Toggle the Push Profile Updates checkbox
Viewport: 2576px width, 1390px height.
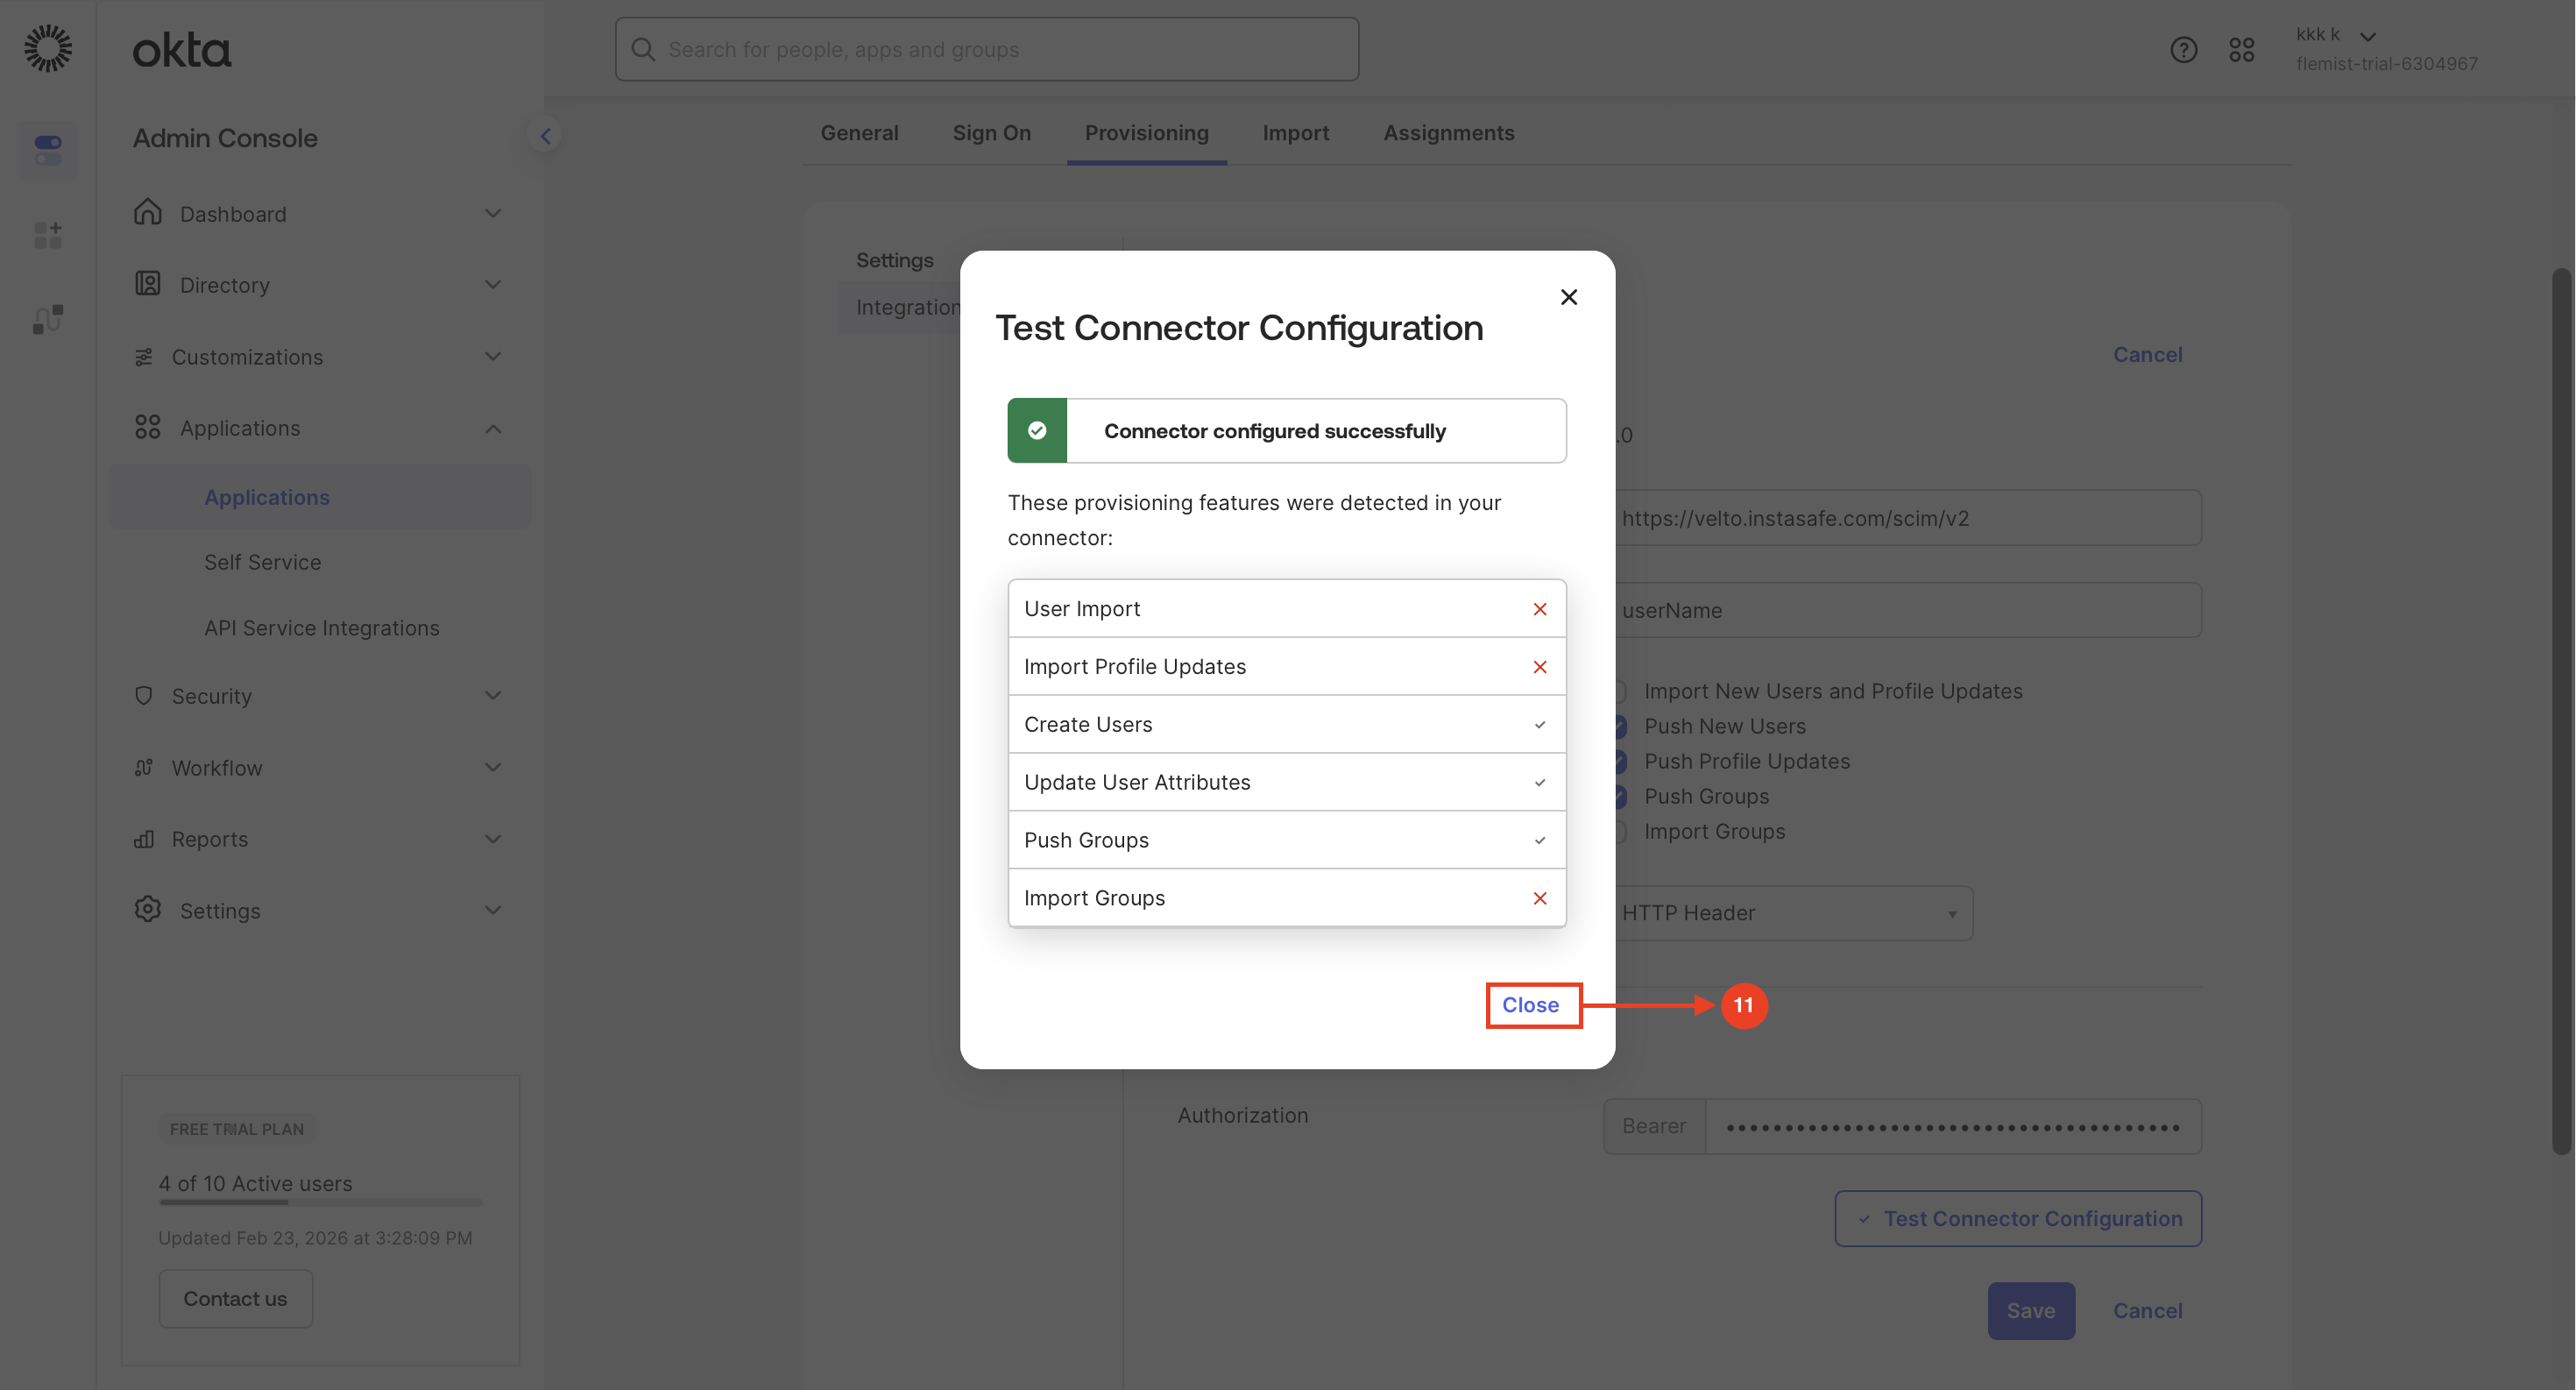(1620, 761)
